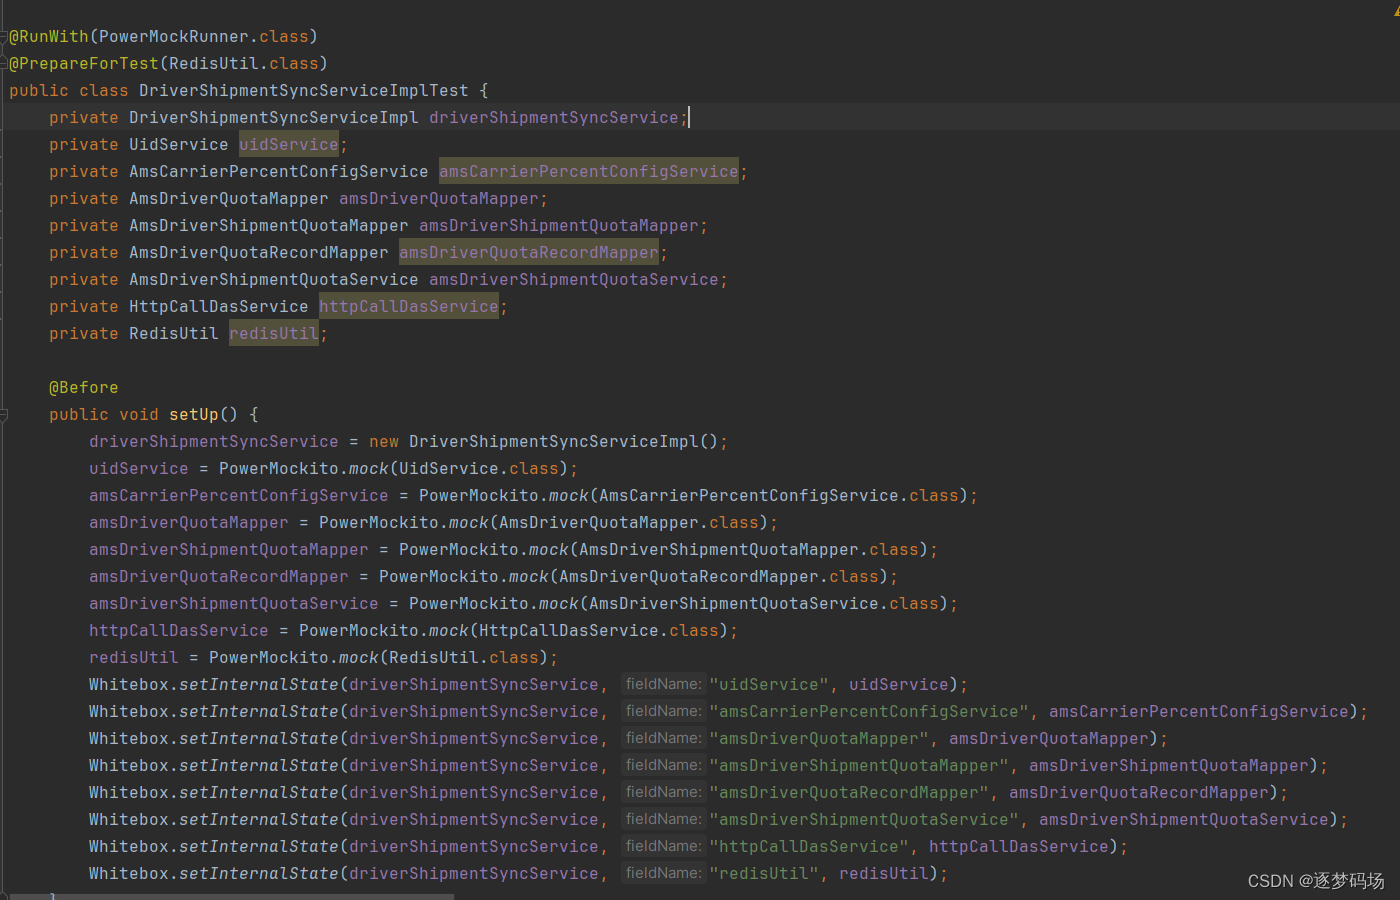Collapse the fold marker beside @RunWith annotation
This screenshot has width=1400, height=900.
click(x=4, y=37)
